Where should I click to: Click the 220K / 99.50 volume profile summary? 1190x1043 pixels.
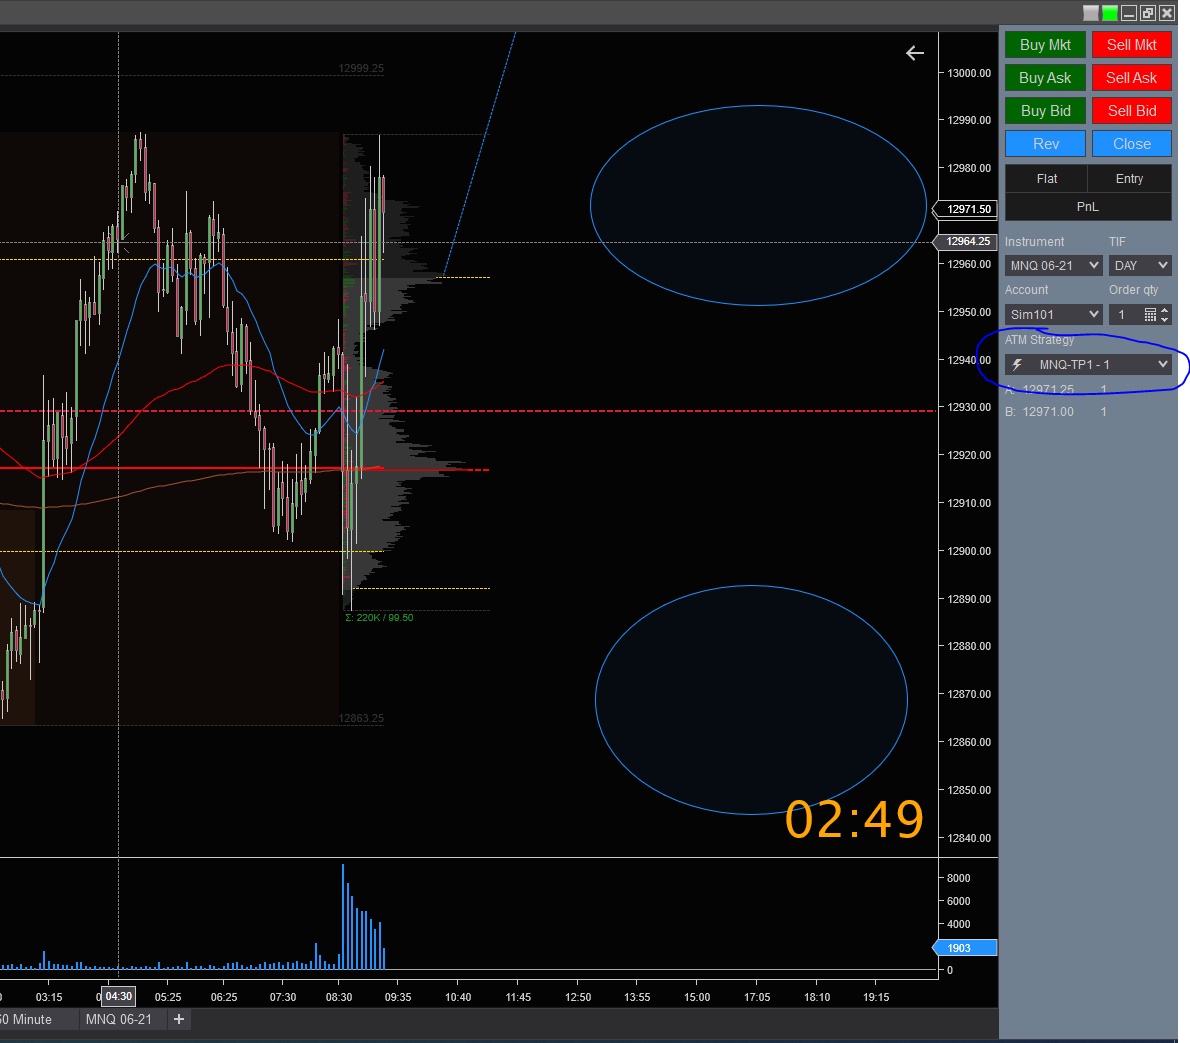pos(379,618)
